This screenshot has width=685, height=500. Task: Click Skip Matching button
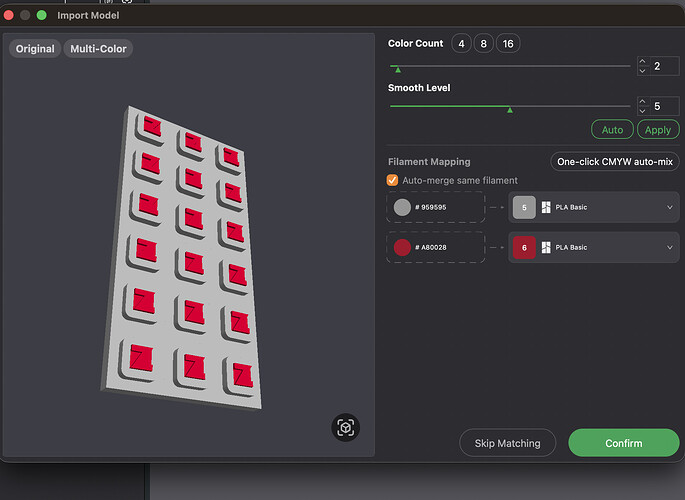(x=507, y=443)
